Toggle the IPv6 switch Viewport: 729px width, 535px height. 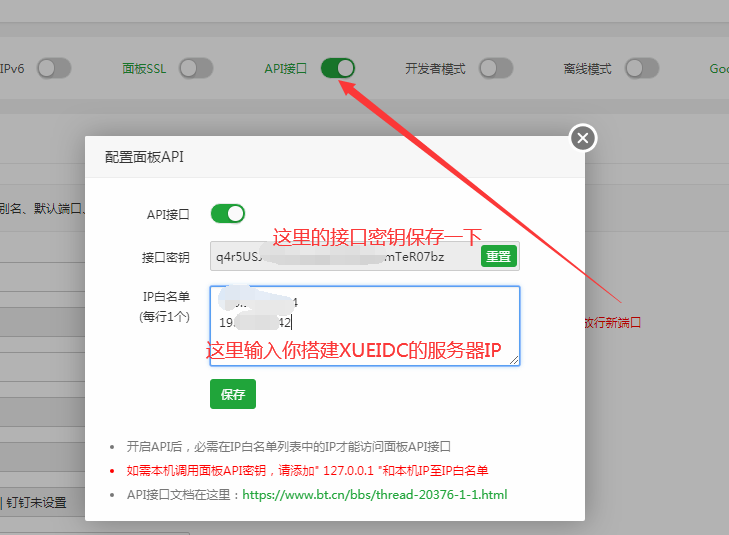tap(53, 68)
